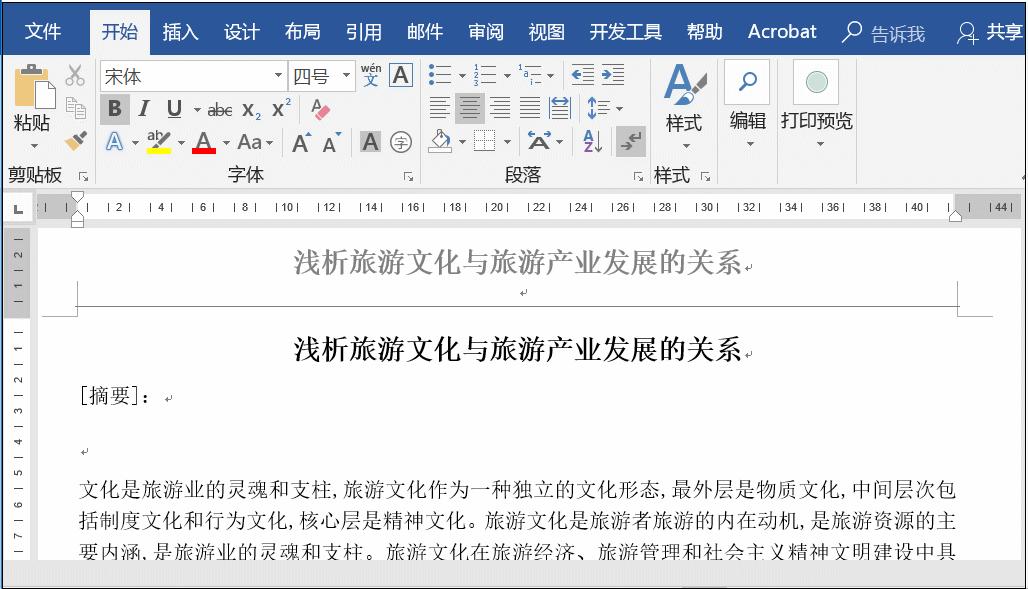Image resolution: width=1028 pixels, height=589 pixels.
Task: Apply strikethrough to the text
Action: tap(219, 109)
